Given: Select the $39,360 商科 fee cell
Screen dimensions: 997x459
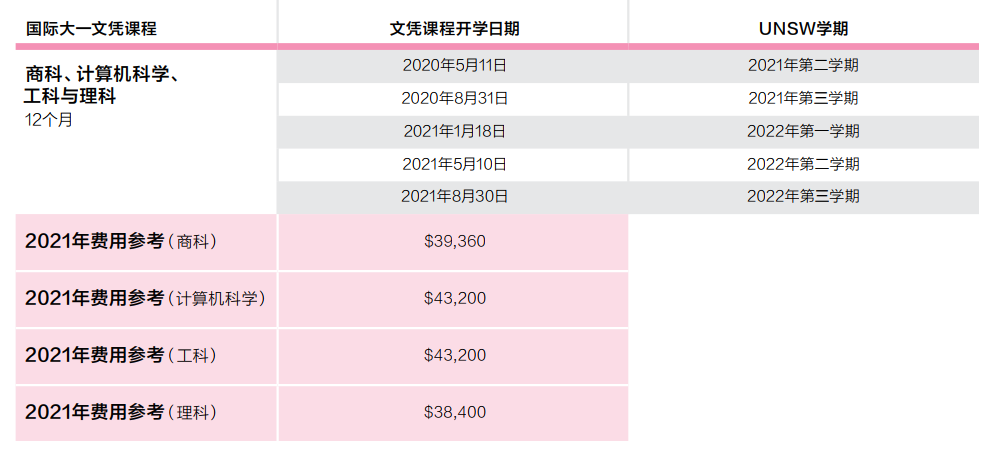Looking at the screenshot, I should click(x=453, y=242).
